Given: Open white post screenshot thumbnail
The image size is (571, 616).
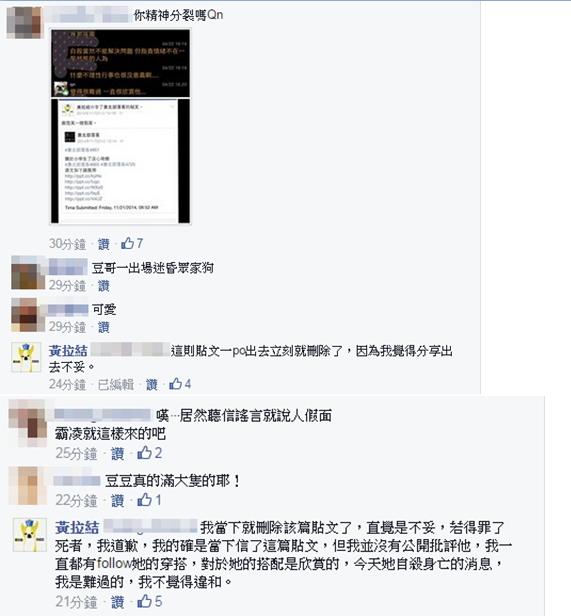Looking at the screenshot, I should coord(121,161).
